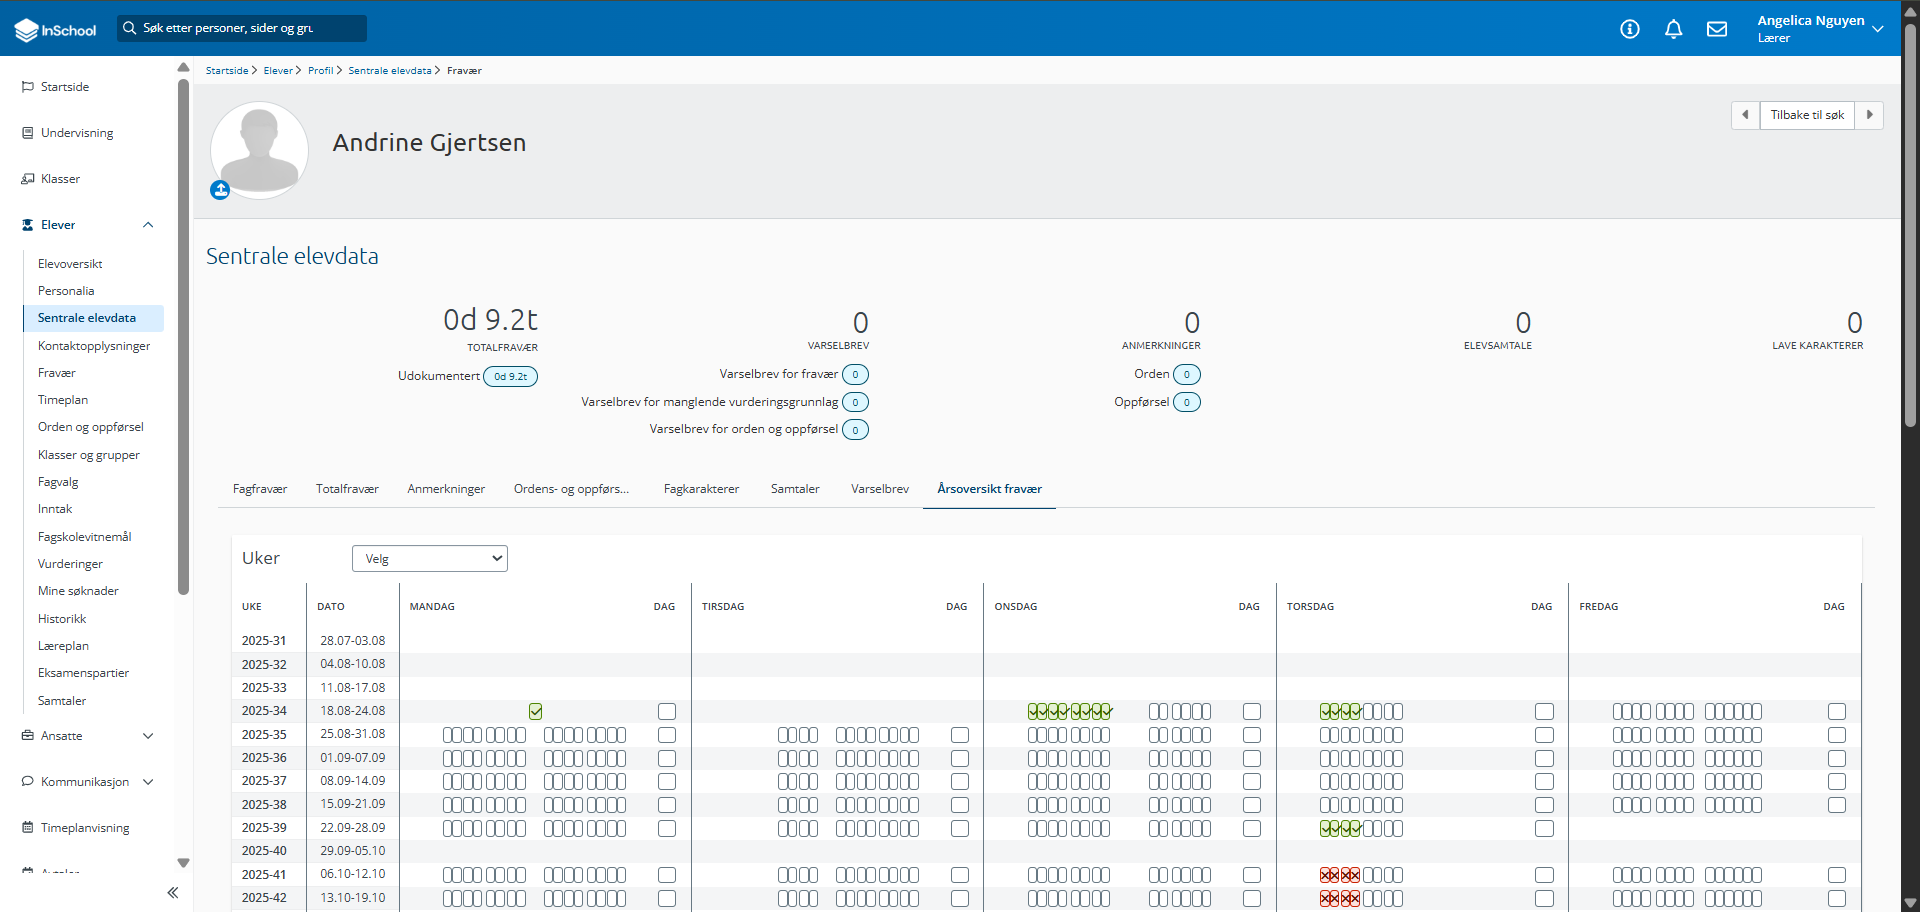Open Kontaktopplysninger in sidebar
This screenshot has height=912, width=1920.
(x=94, y=346)
